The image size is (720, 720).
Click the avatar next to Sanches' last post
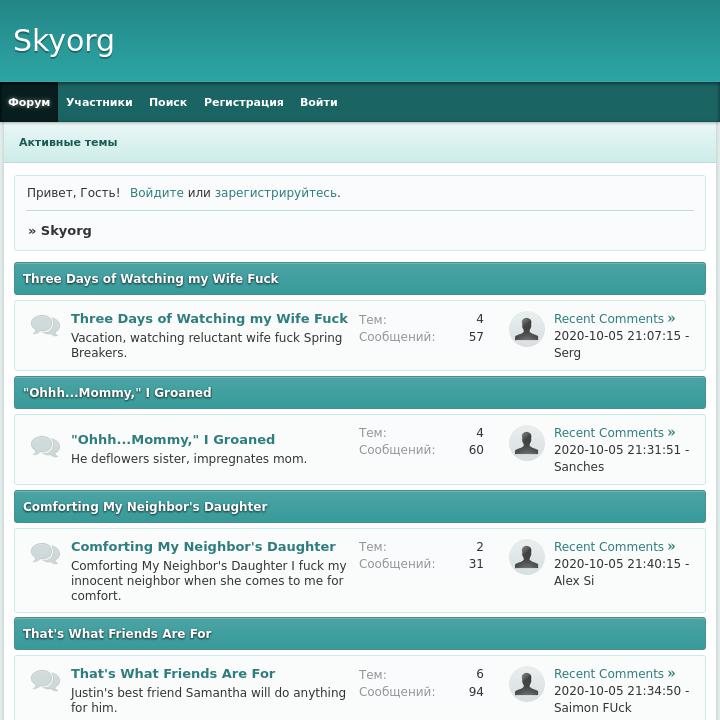pyautogui.click(x=527, y=443)
